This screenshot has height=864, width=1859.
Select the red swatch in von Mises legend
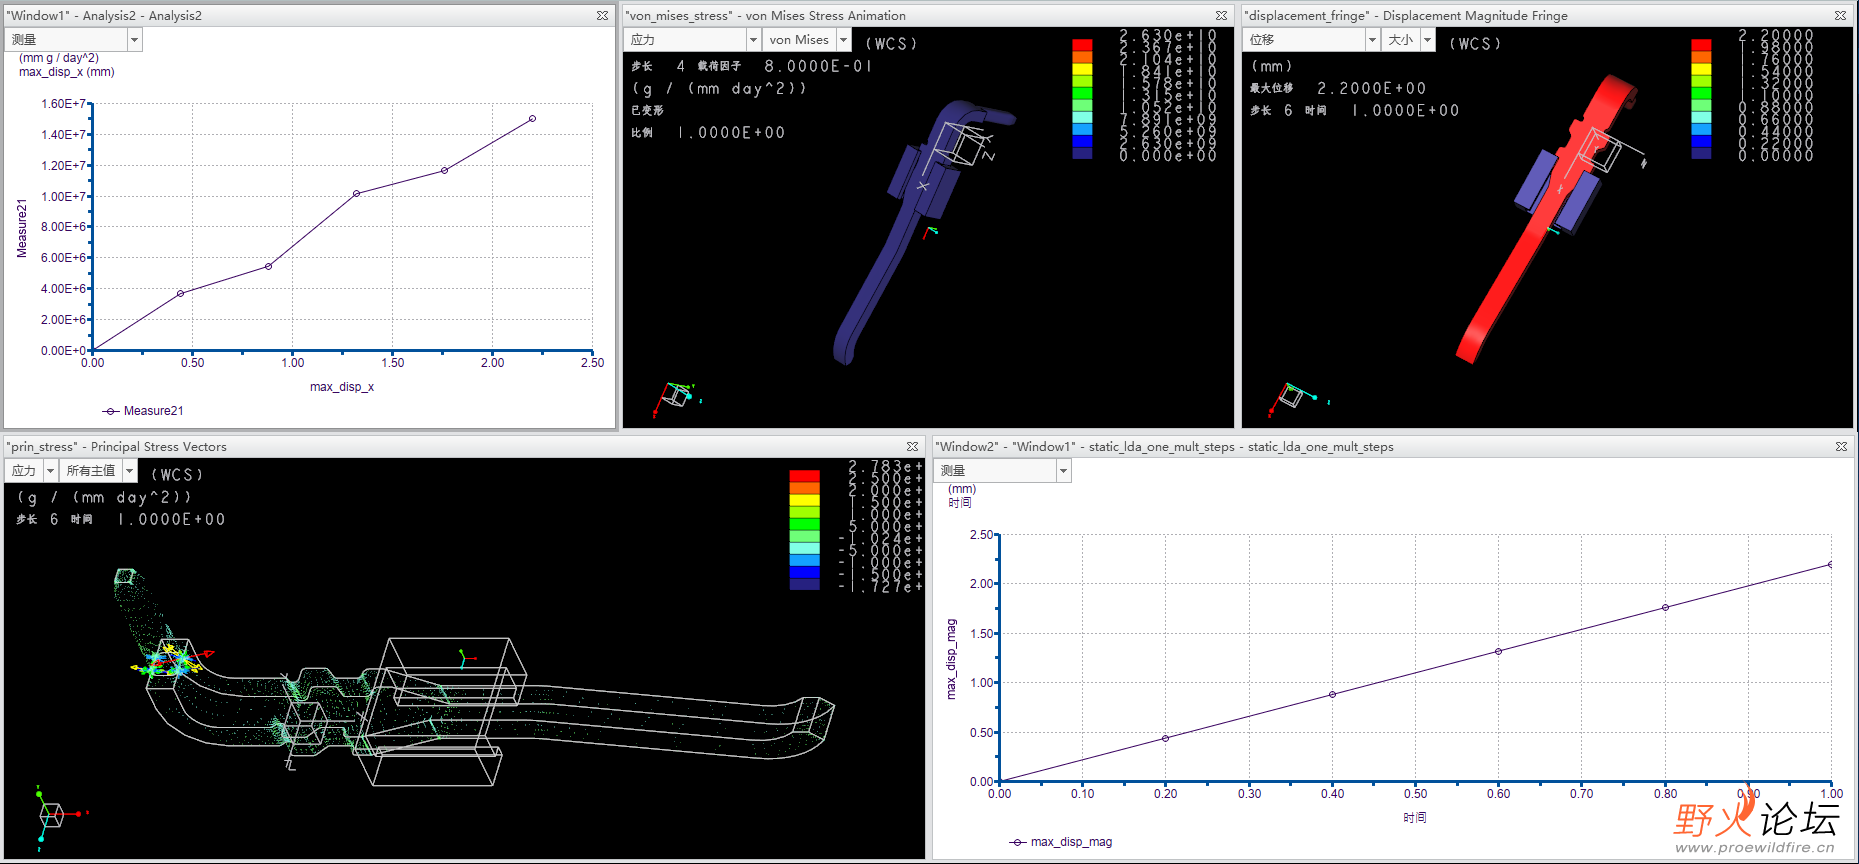click(x=1082, y=45)
